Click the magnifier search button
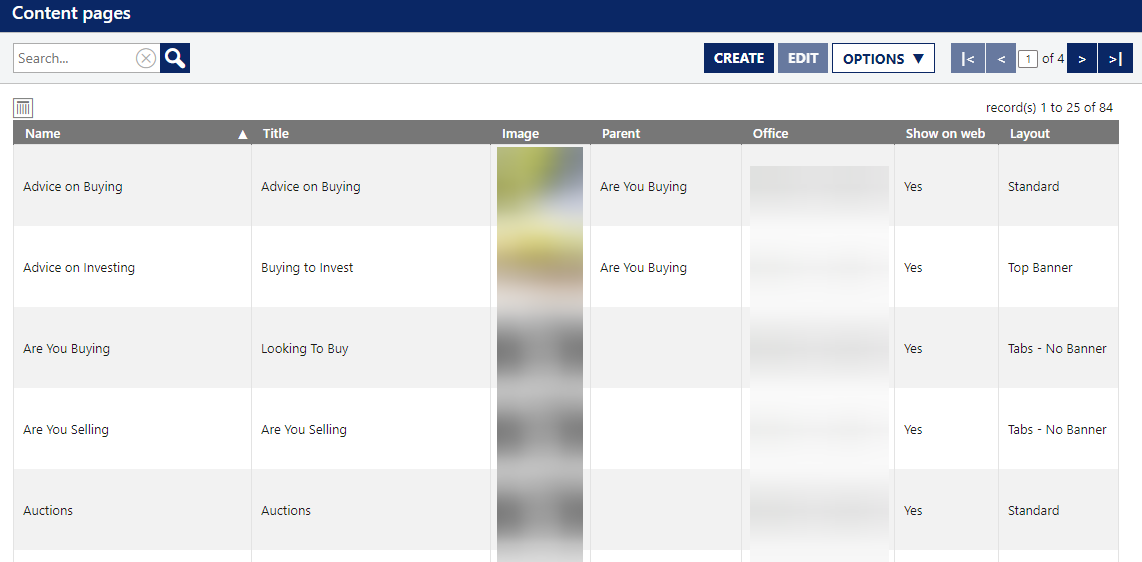 (175, 58)
